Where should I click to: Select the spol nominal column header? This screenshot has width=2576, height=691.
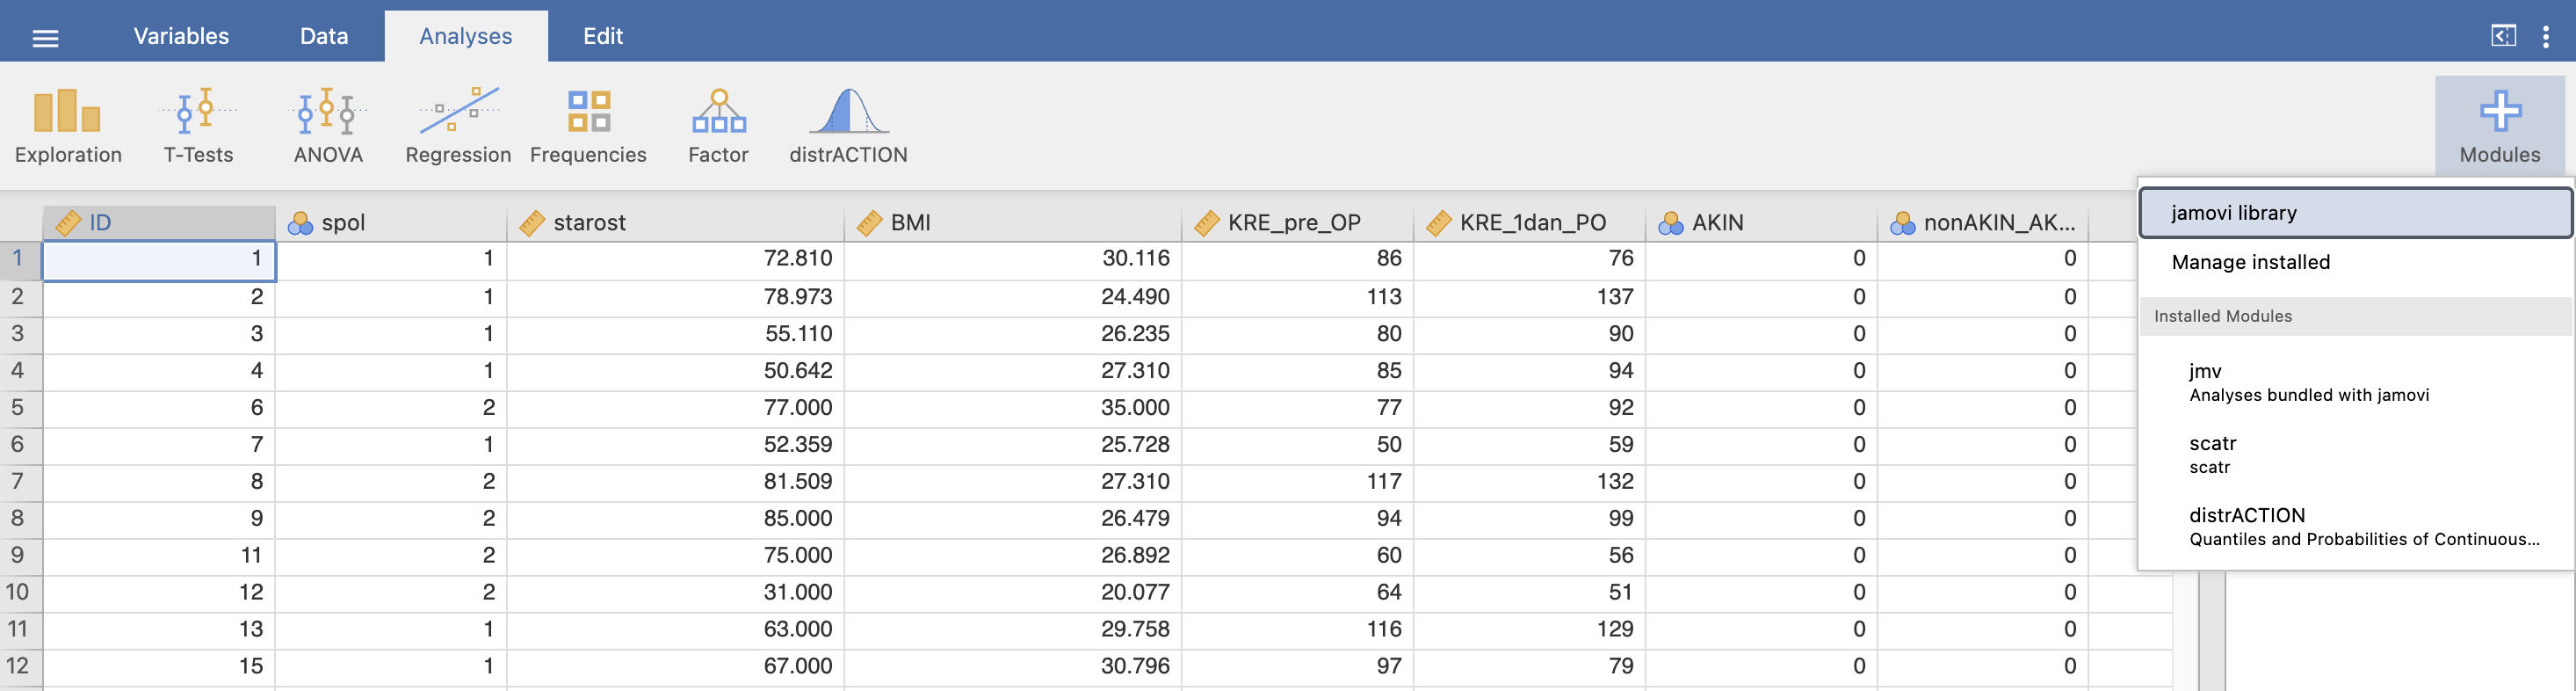coord(391,223)
